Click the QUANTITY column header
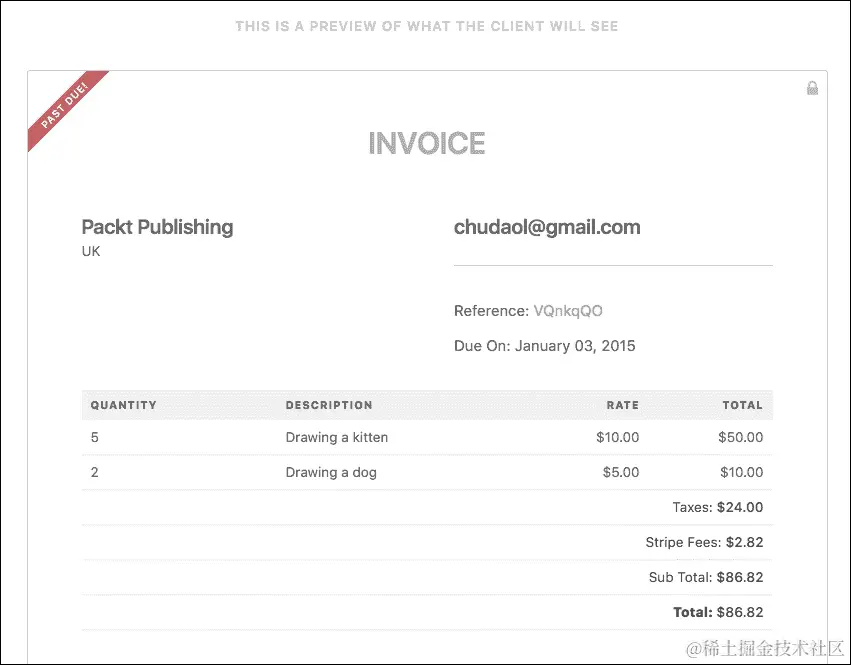The width and height of the screenshot is (851, 665). [x=124, y=405]
